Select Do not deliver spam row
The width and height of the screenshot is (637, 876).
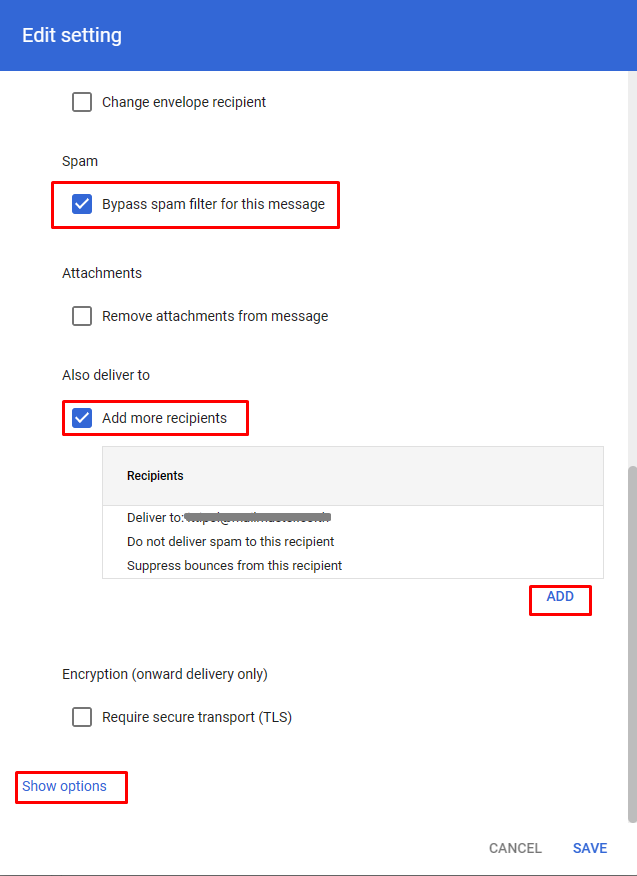click(231, 542)
